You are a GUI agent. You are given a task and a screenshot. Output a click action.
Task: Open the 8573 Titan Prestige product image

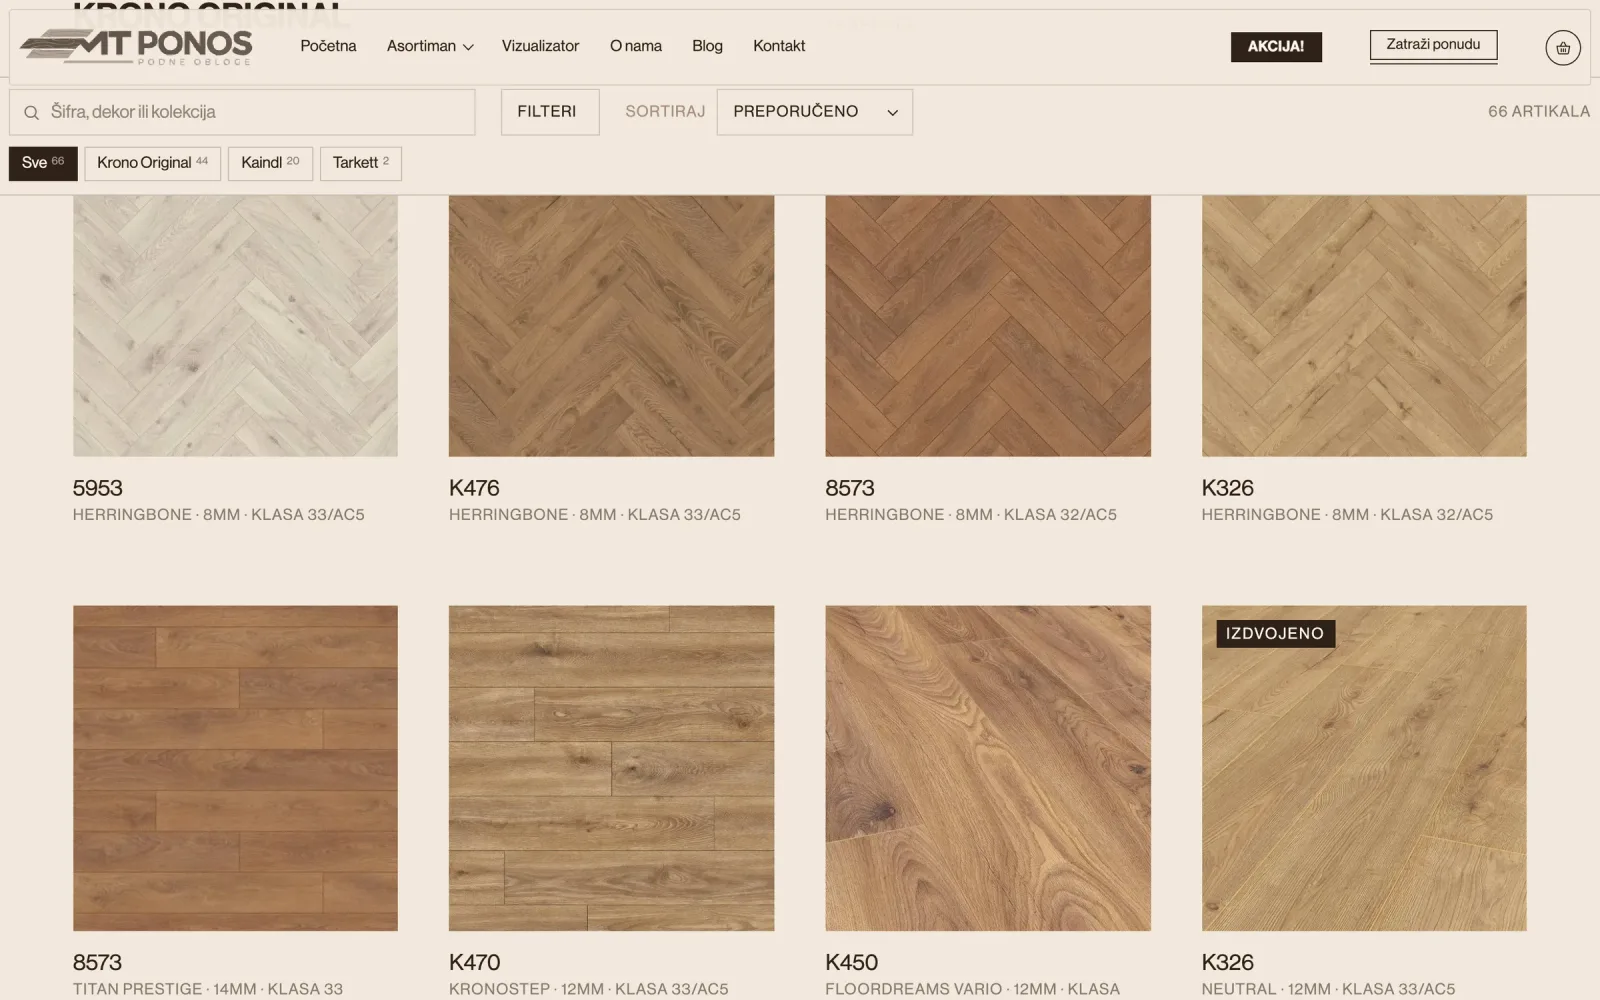point(235,768)
